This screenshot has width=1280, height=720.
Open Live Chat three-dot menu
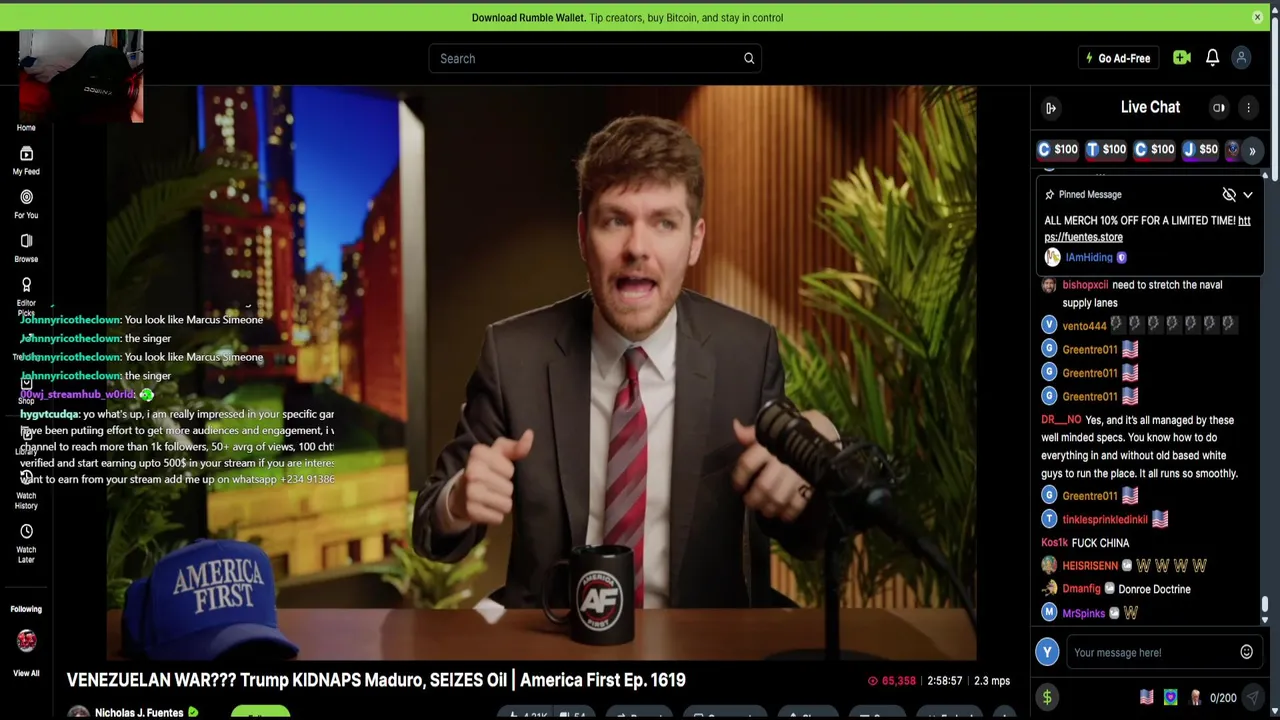pos(1248,107)
